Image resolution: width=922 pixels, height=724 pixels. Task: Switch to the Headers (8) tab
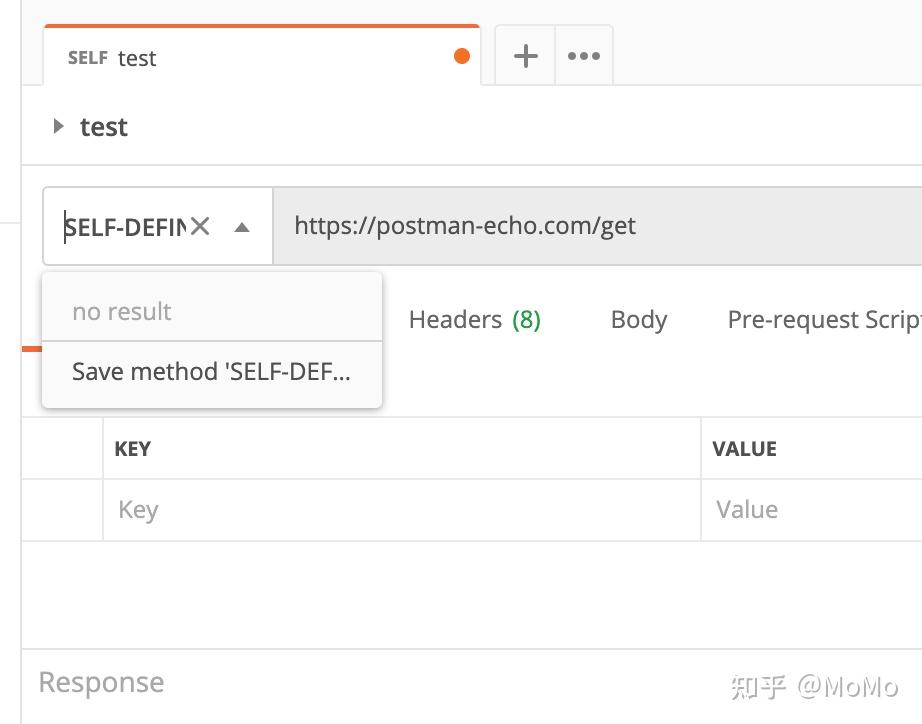475,320
